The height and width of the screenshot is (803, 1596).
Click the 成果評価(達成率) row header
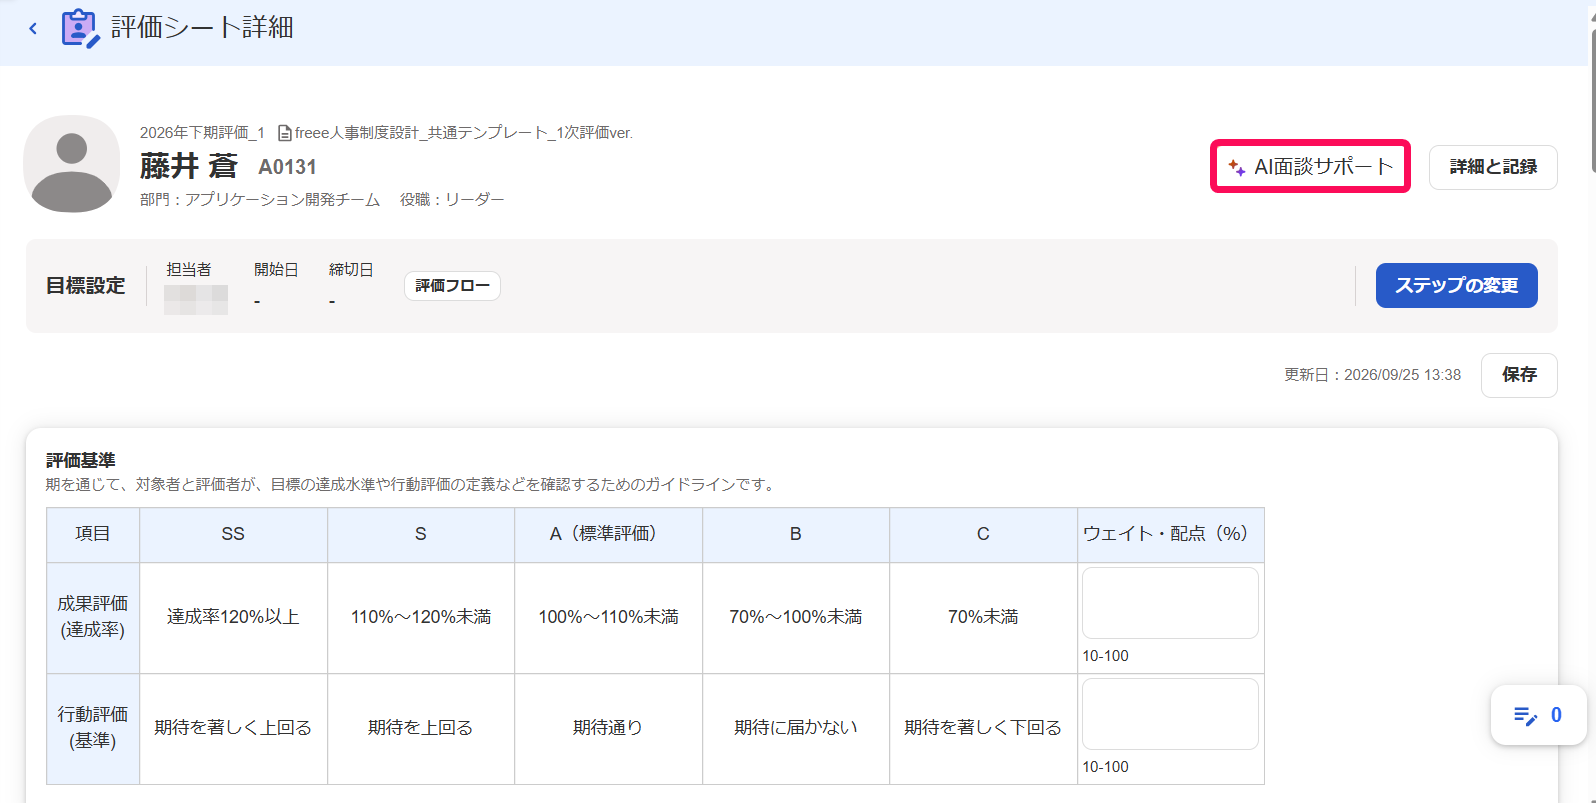pyautogui.click(x=93, y=617)
